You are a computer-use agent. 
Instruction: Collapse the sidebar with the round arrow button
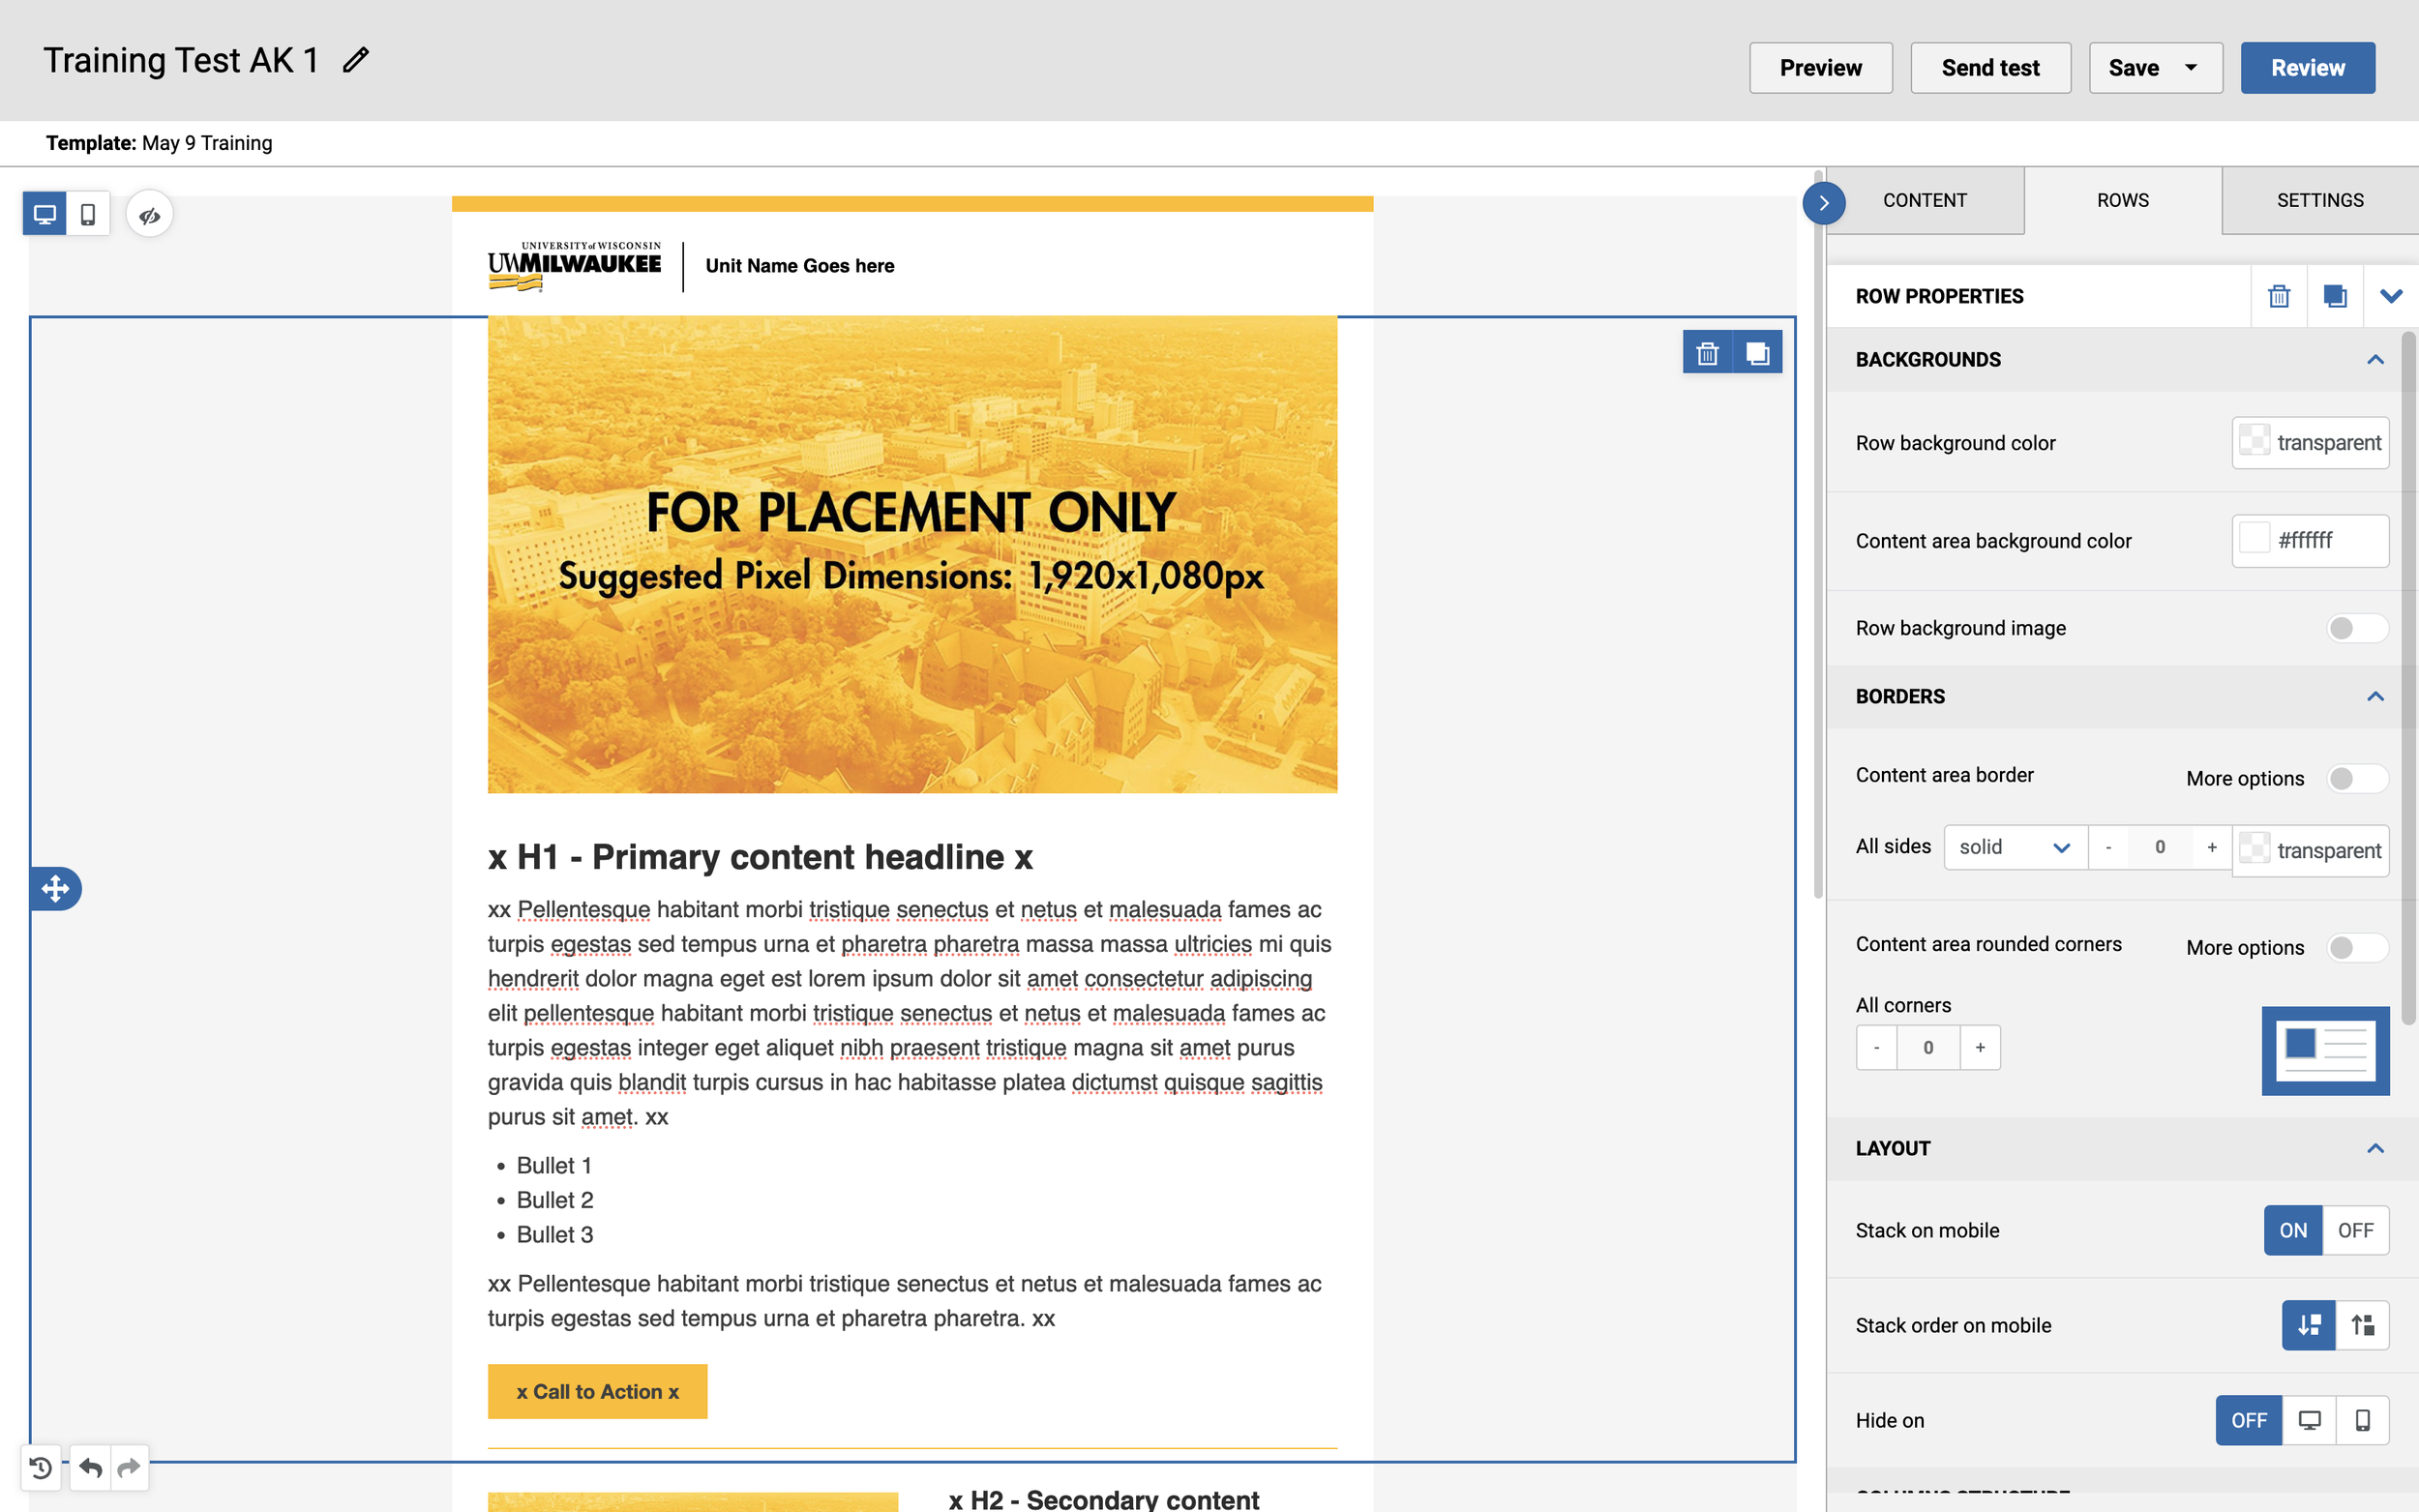point(1823,203)
